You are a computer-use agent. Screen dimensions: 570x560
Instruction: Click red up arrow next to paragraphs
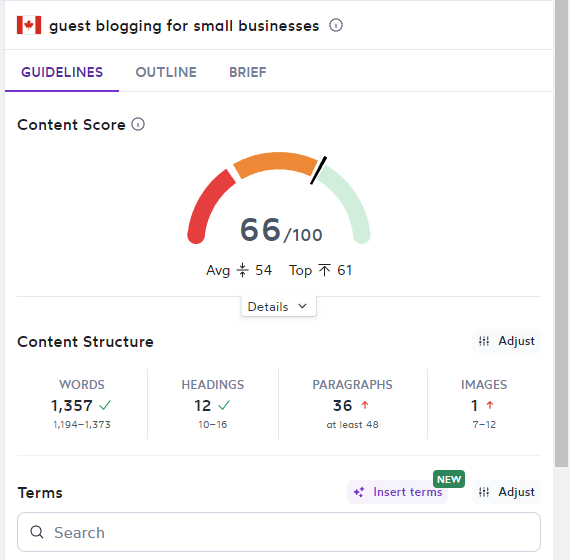tap(365, 405)
